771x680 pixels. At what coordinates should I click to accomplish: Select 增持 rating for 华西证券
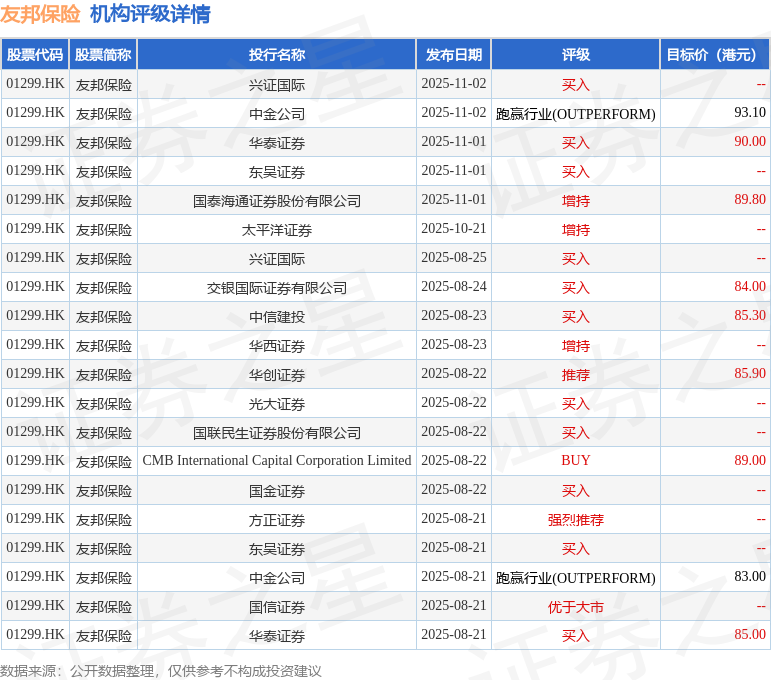point(576,346)
